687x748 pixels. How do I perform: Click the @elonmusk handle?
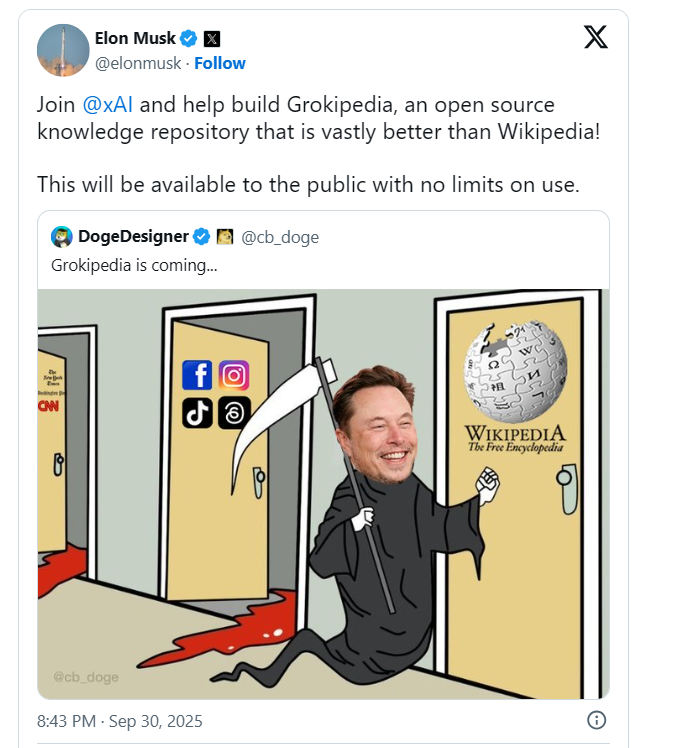point(138,63)
